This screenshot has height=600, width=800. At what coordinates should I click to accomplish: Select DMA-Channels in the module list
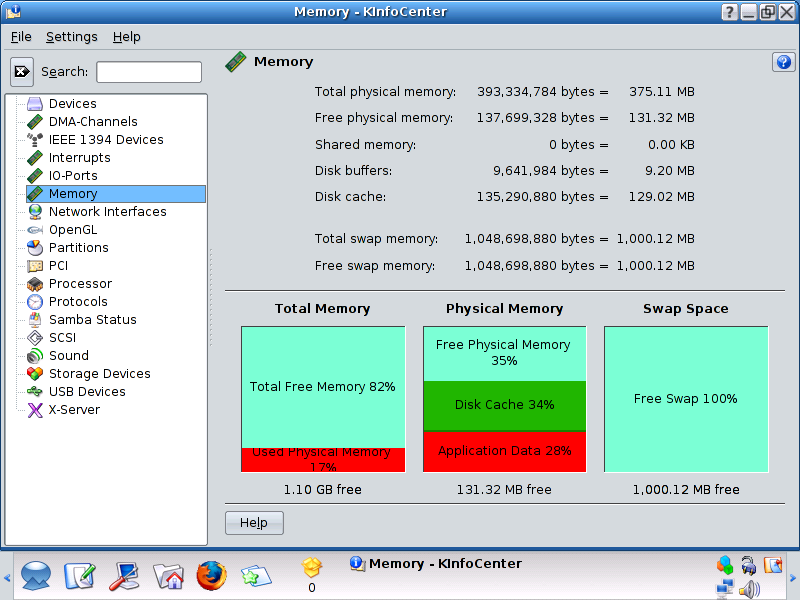93,121
